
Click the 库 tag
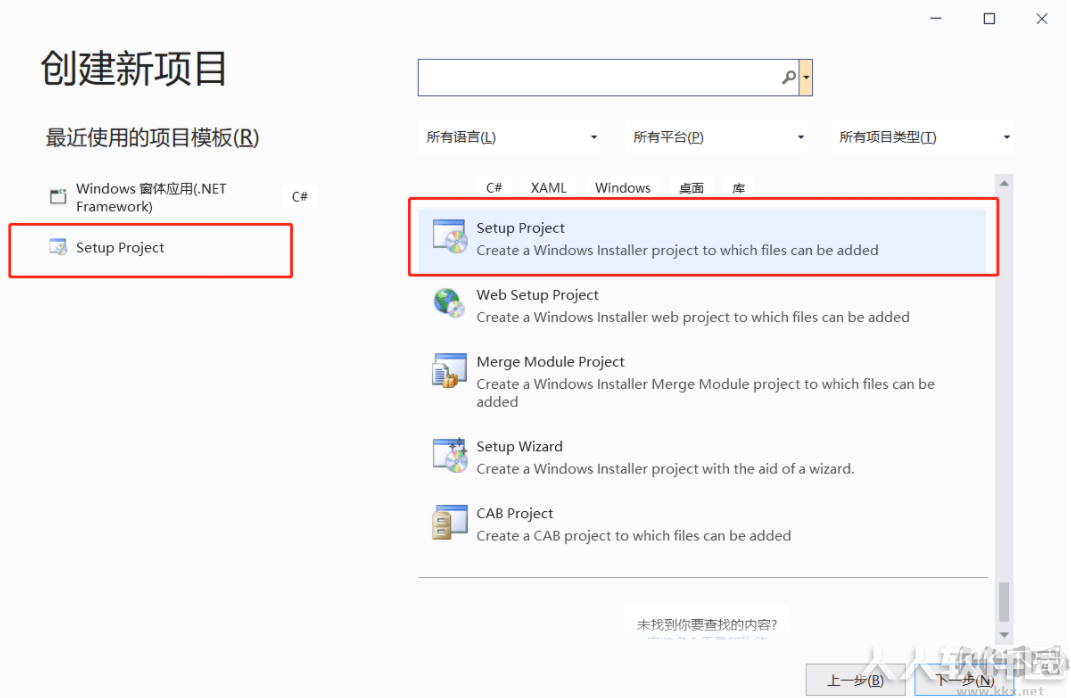click(x=738, y=187)
